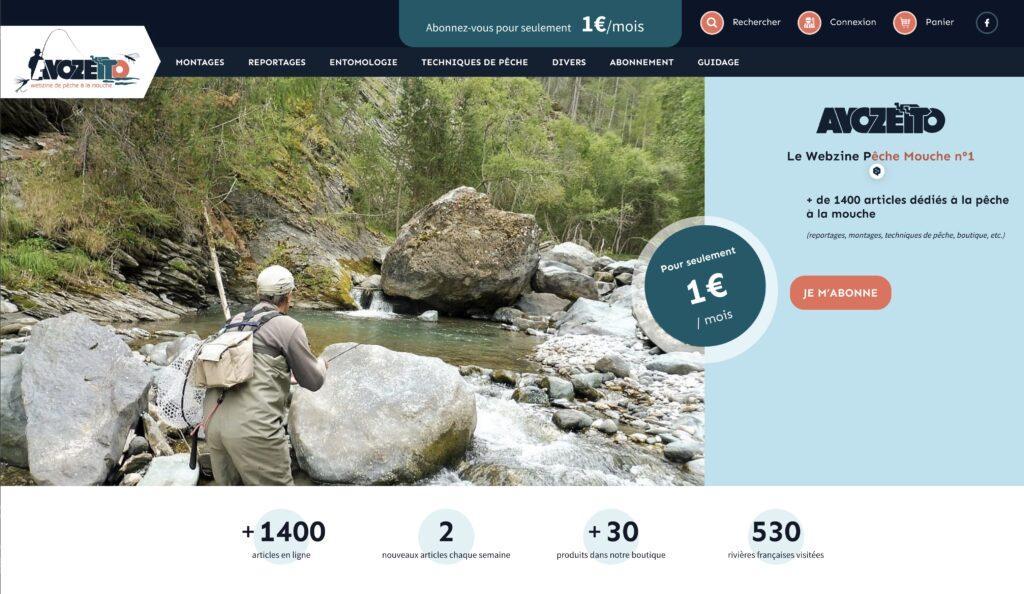1024x594 pixels.
Task: Click the Connexion user icon
Action: click(x=809, y=23)
